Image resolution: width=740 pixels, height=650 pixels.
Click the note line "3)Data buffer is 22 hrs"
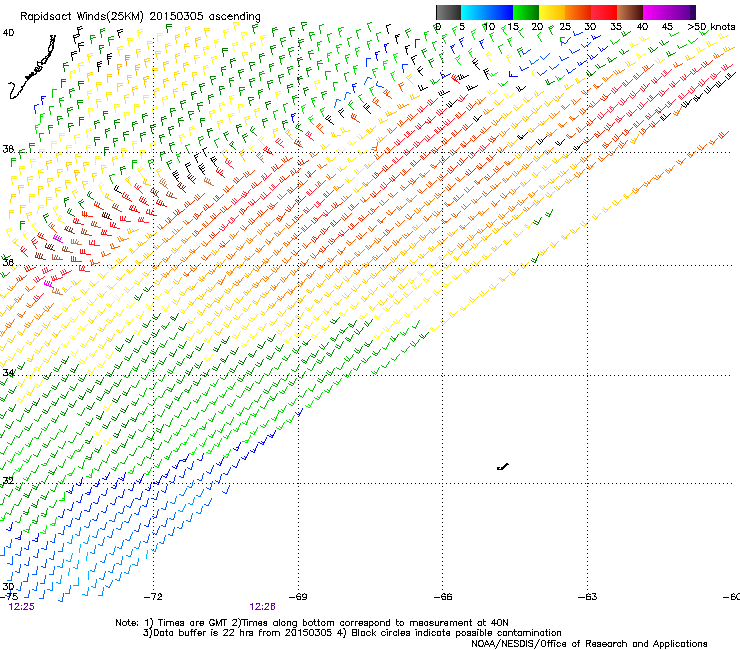click(352, 633)
